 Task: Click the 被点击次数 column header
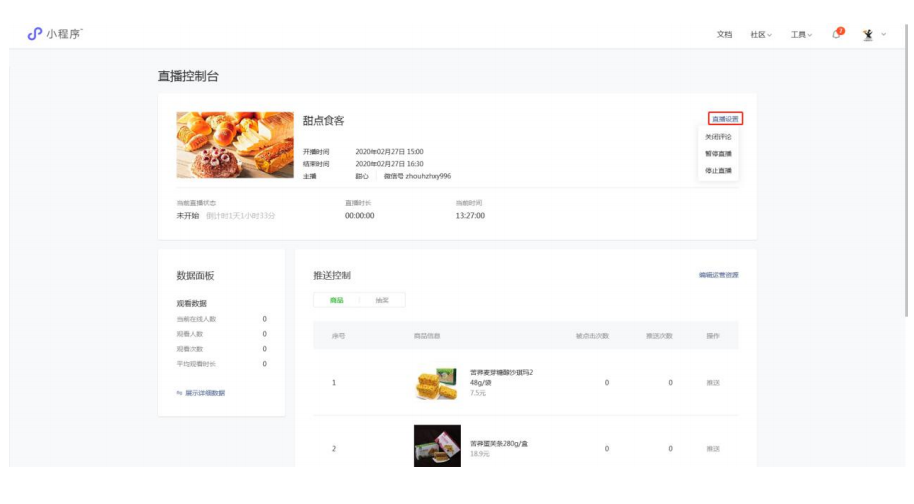pyautogui.click(x=592, y=336)
